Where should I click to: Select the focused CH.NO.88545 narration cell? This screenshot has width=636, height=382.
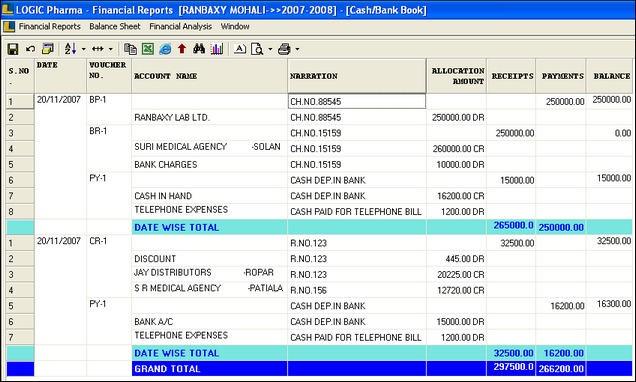[x=357, y=101]
